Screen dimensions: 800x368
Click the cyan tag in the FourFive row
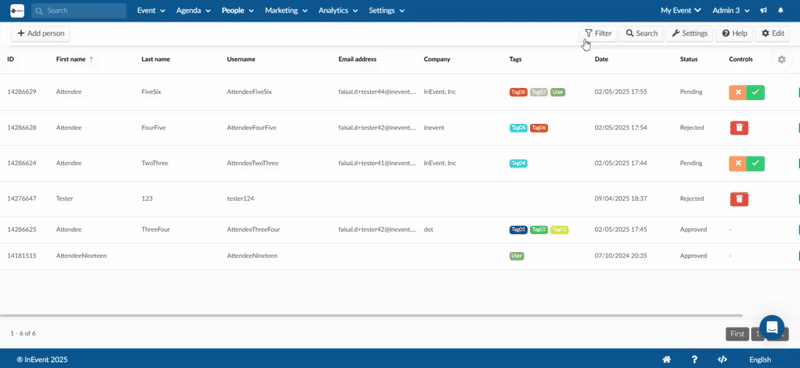(518, 128)
